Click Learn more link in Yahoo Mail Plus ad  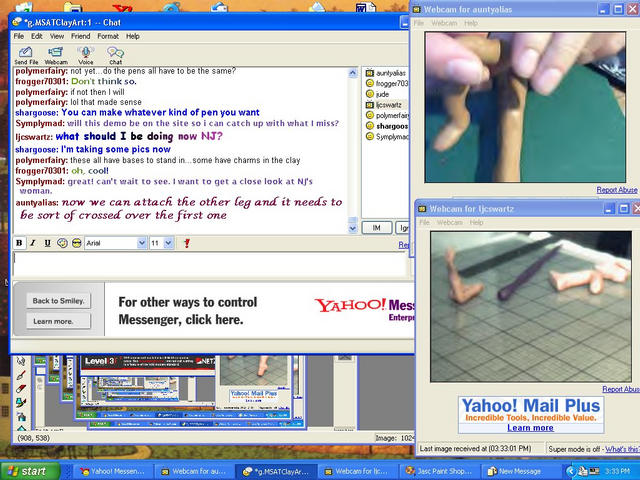coord(530,428)
